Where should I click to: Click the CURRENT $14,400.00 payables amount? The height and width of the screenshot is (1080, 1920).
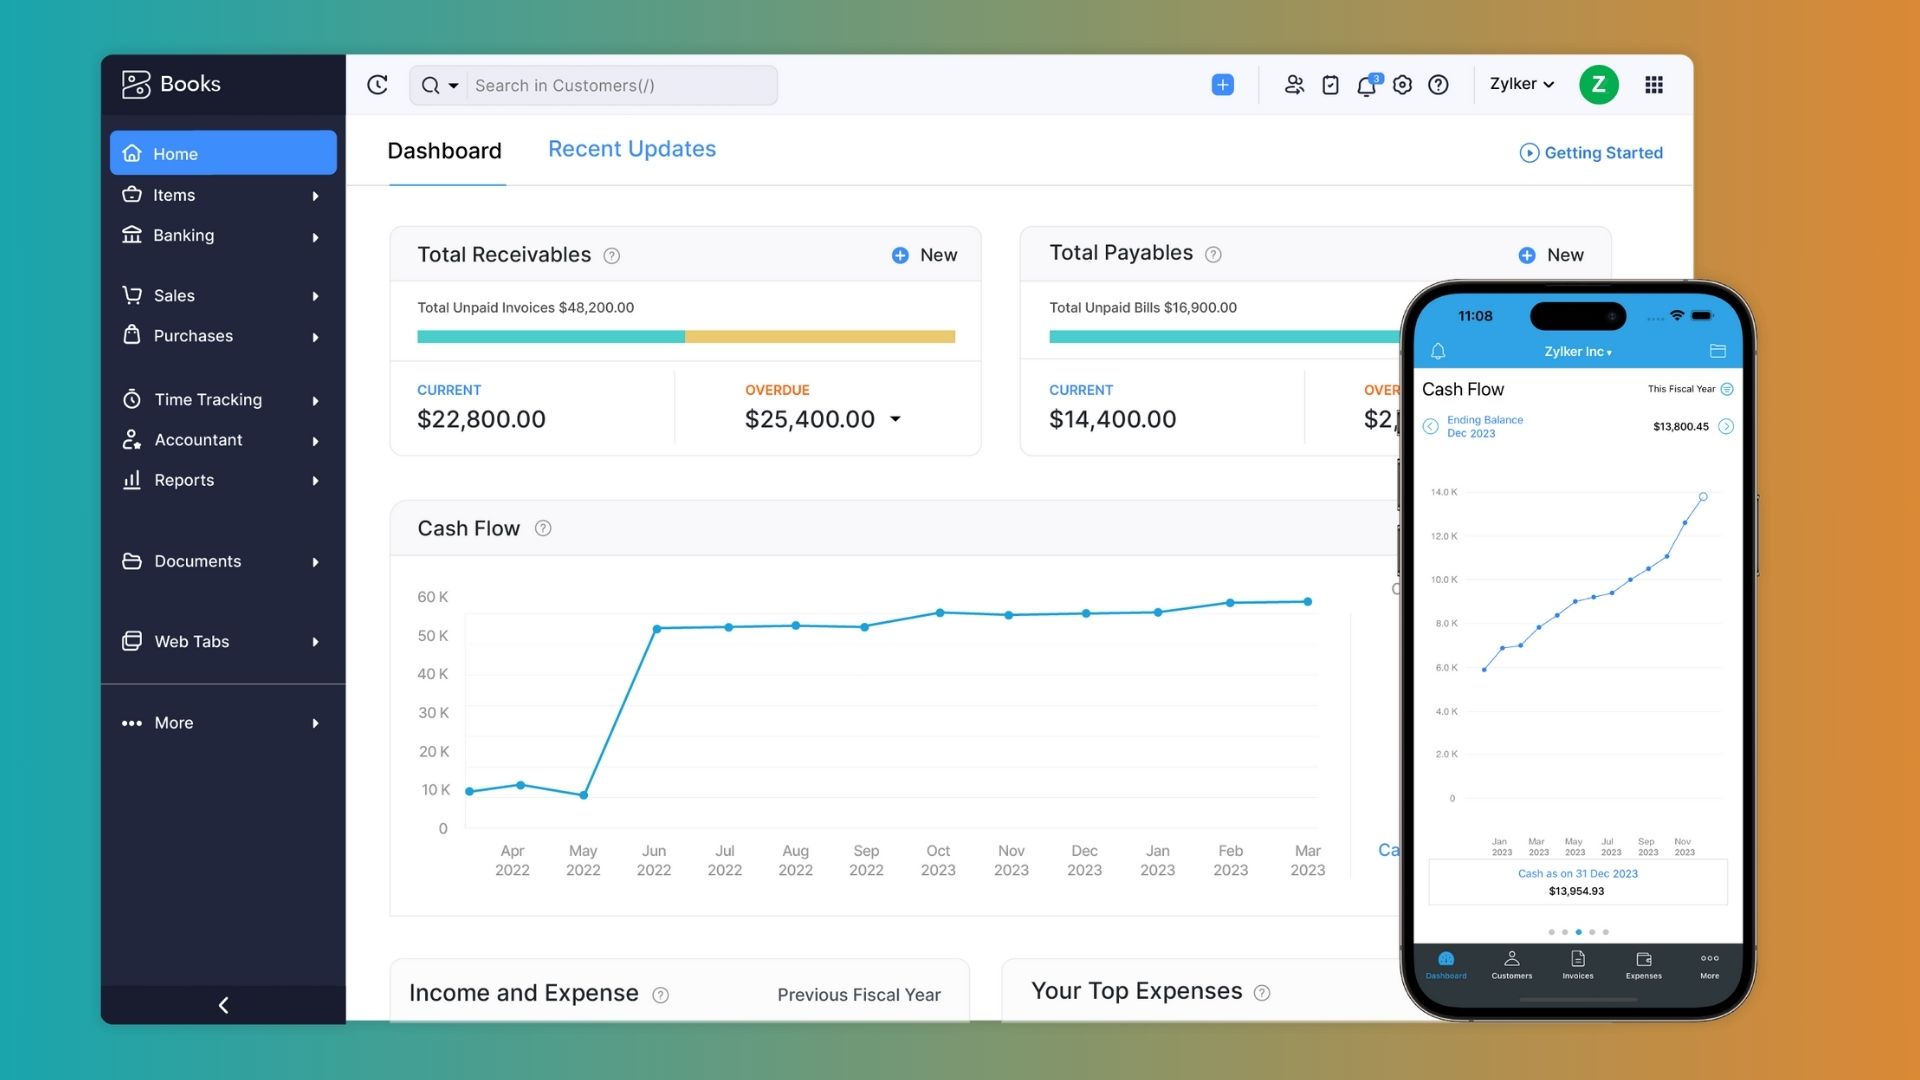(1112, 419)
